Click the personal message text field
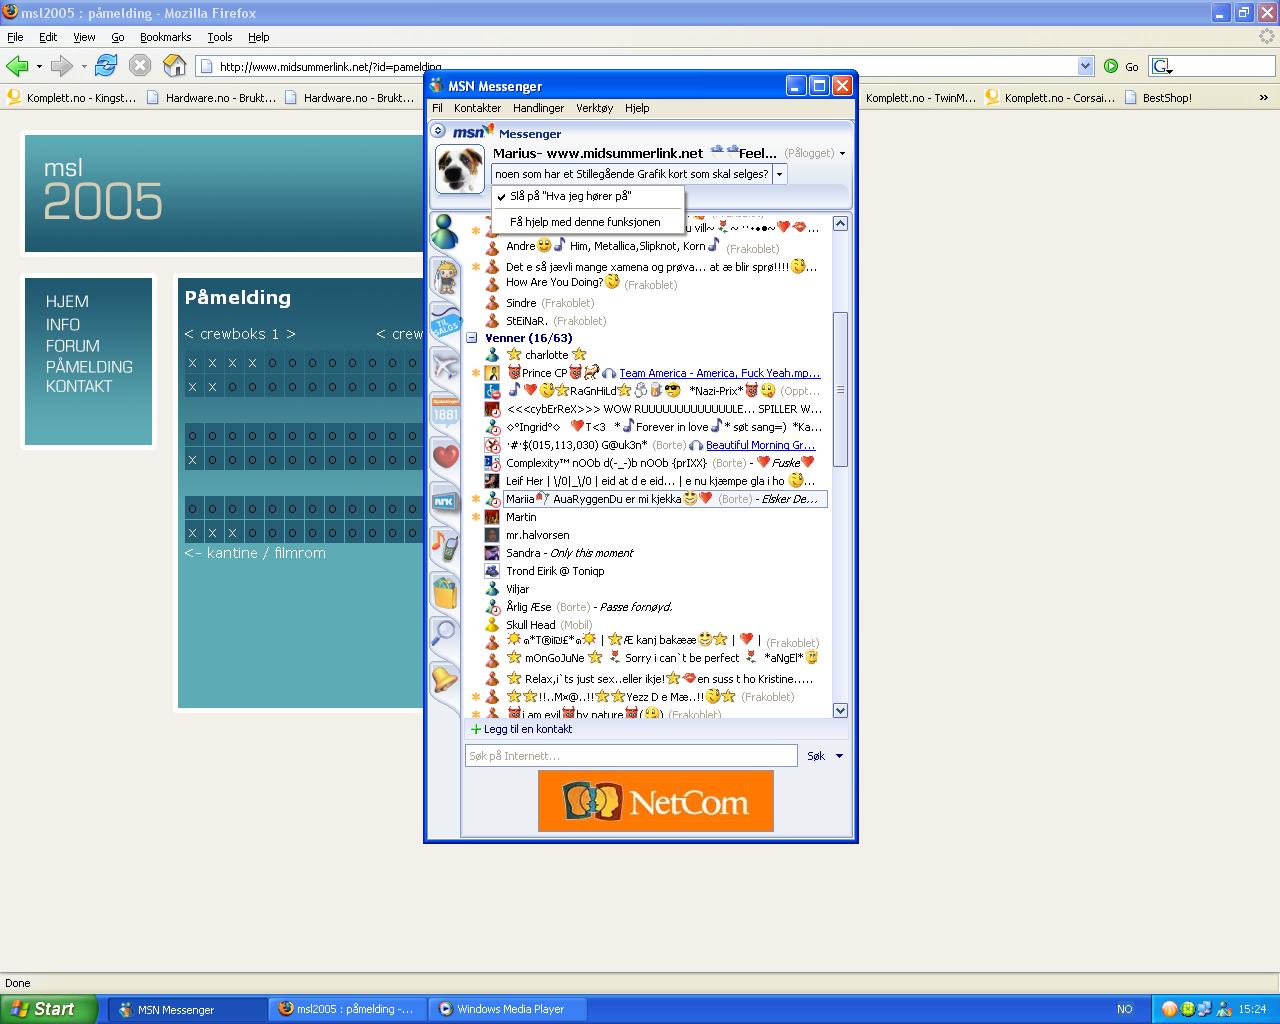 click(x=632, y=174)
